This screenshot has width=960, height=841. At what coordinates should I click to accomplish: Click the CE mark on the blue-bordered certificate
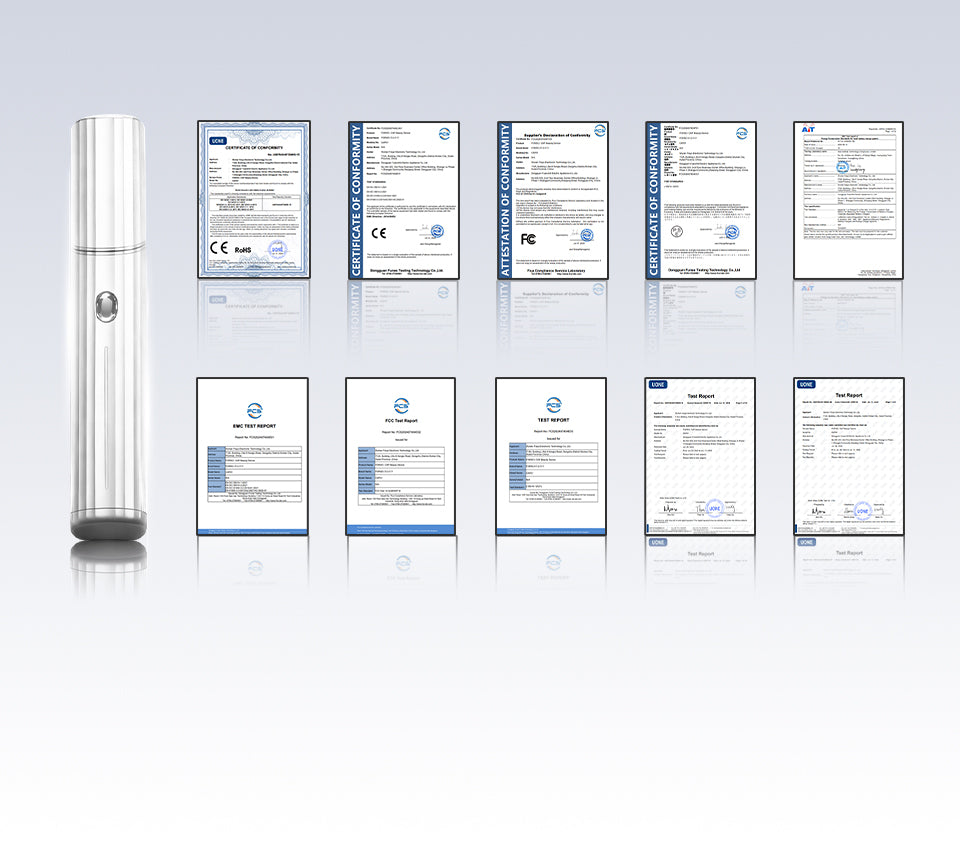219,249
